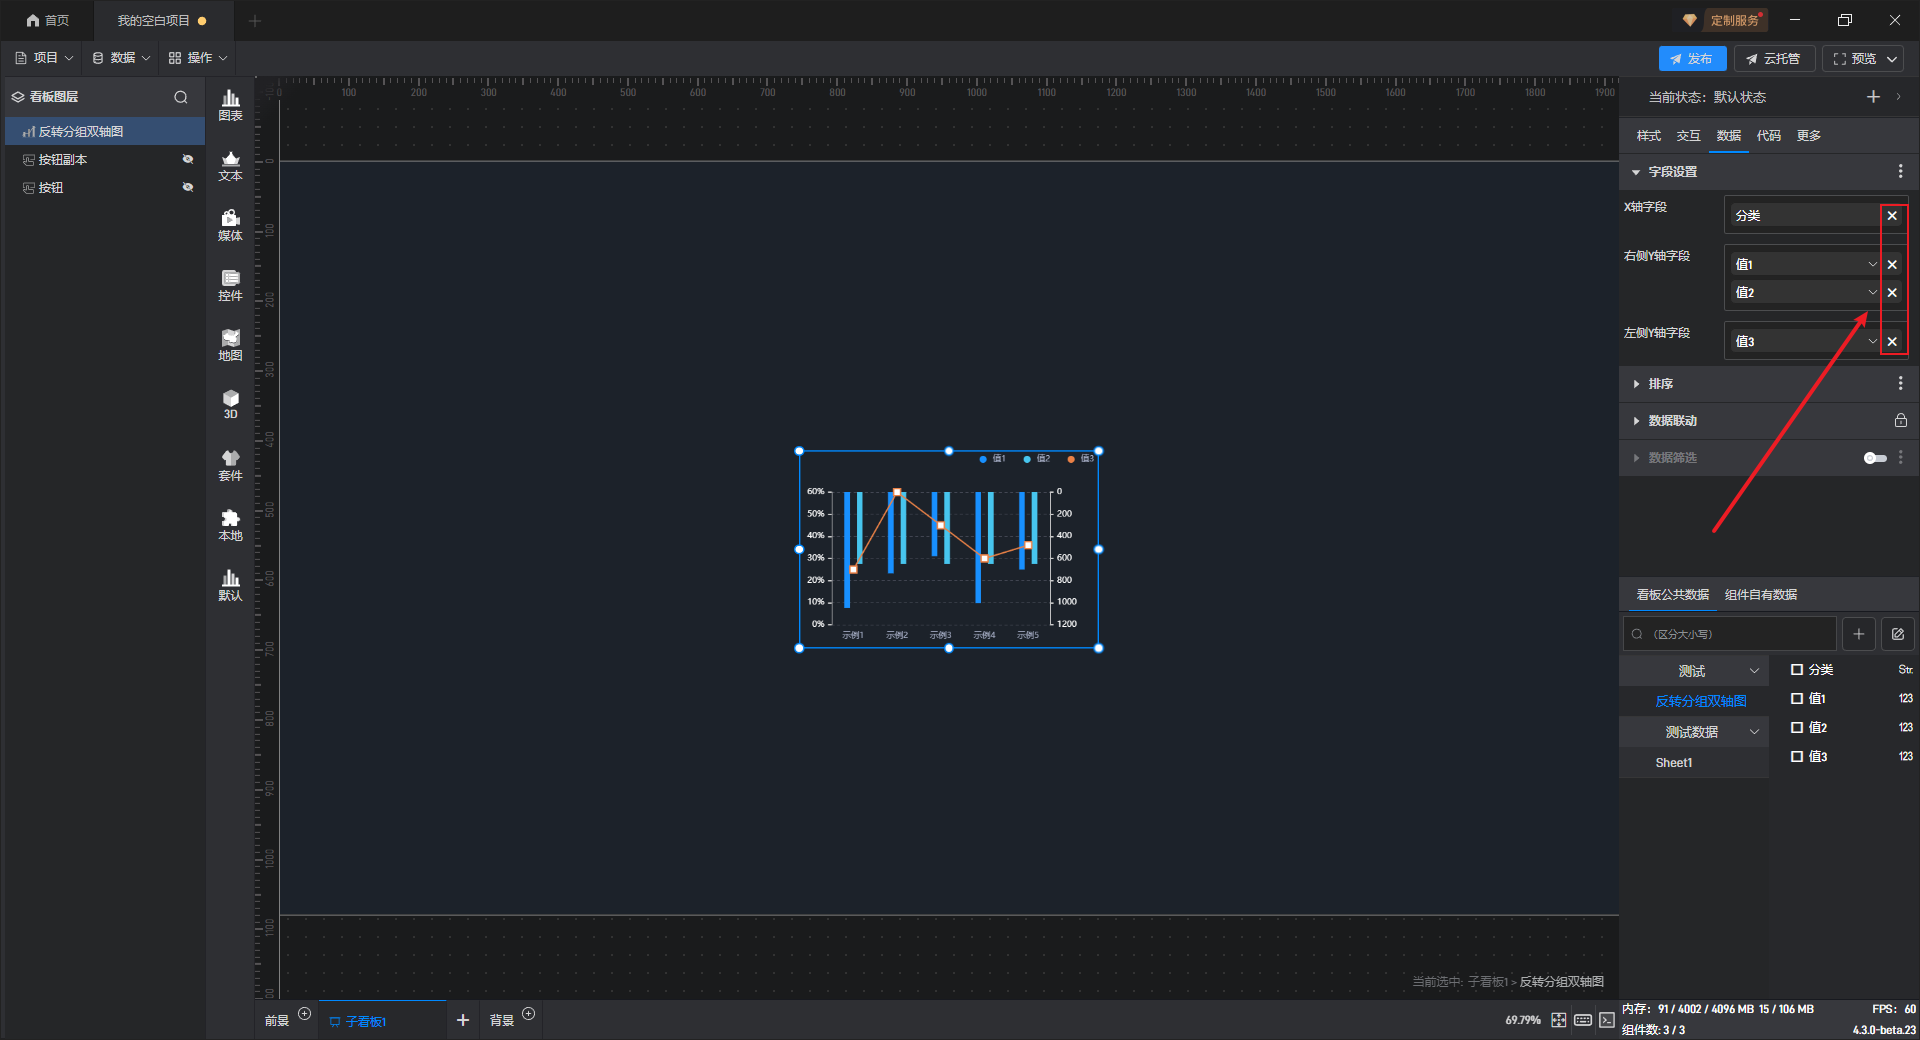Image resolution: width=1920 pixels, height=1040 pixels.
Task: Open the 操作 menu
Action: tap(198, 58)
